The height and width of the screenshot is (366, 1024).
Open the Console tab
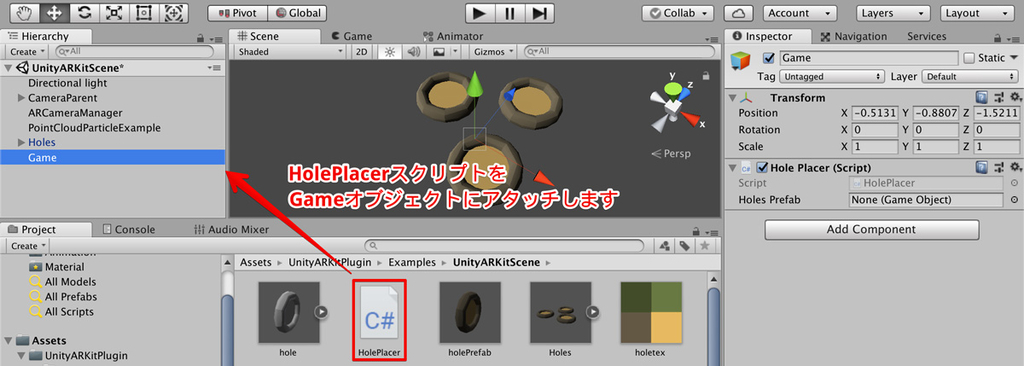(x=129, y=229)
